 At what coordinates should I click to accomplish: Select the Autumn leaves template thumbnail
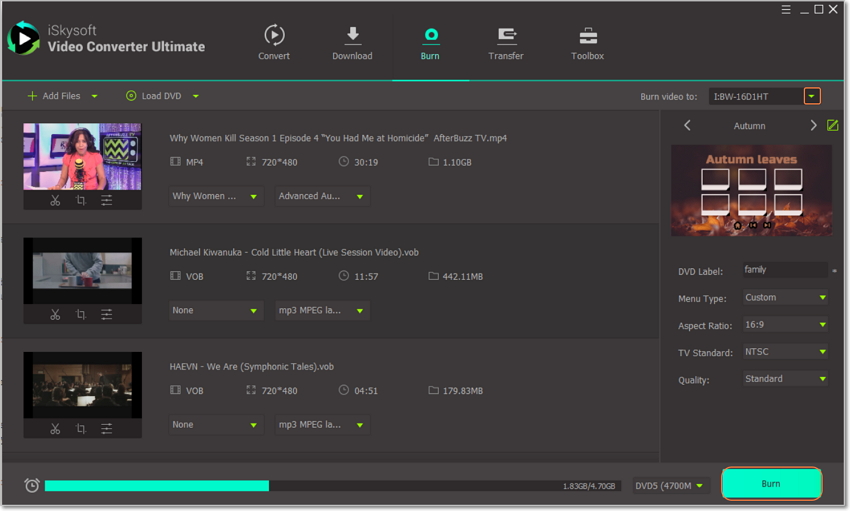click(x=751, y=190)
